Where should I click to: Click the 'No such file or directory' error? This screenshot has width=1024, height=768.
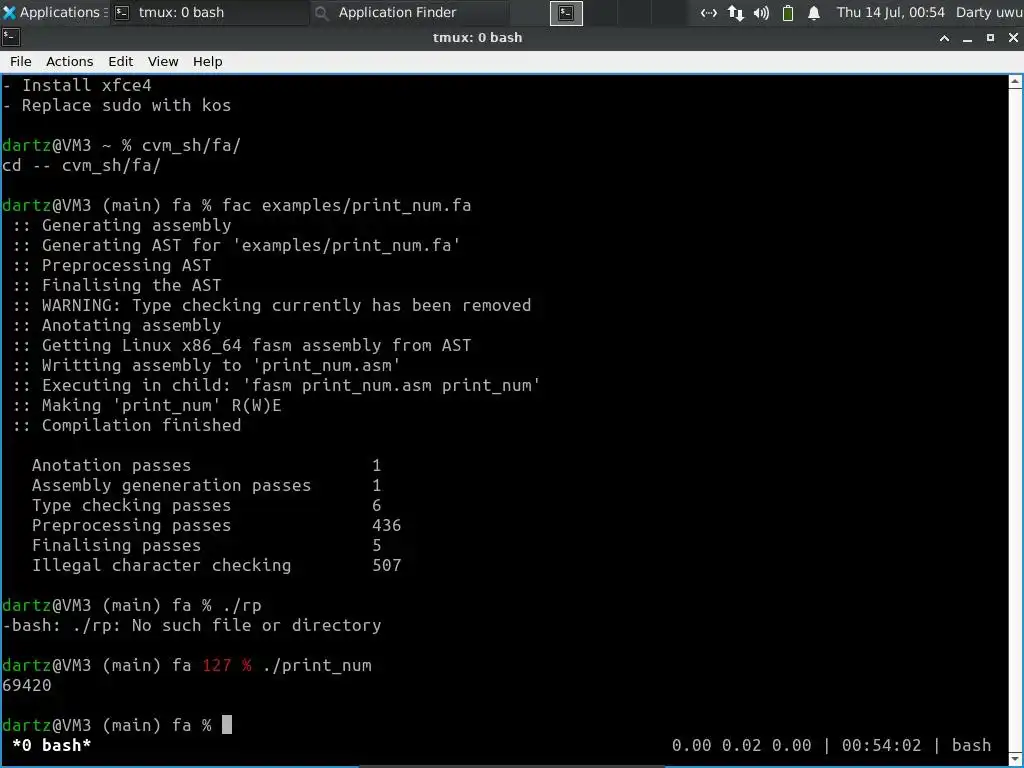[x=257, y=625]
